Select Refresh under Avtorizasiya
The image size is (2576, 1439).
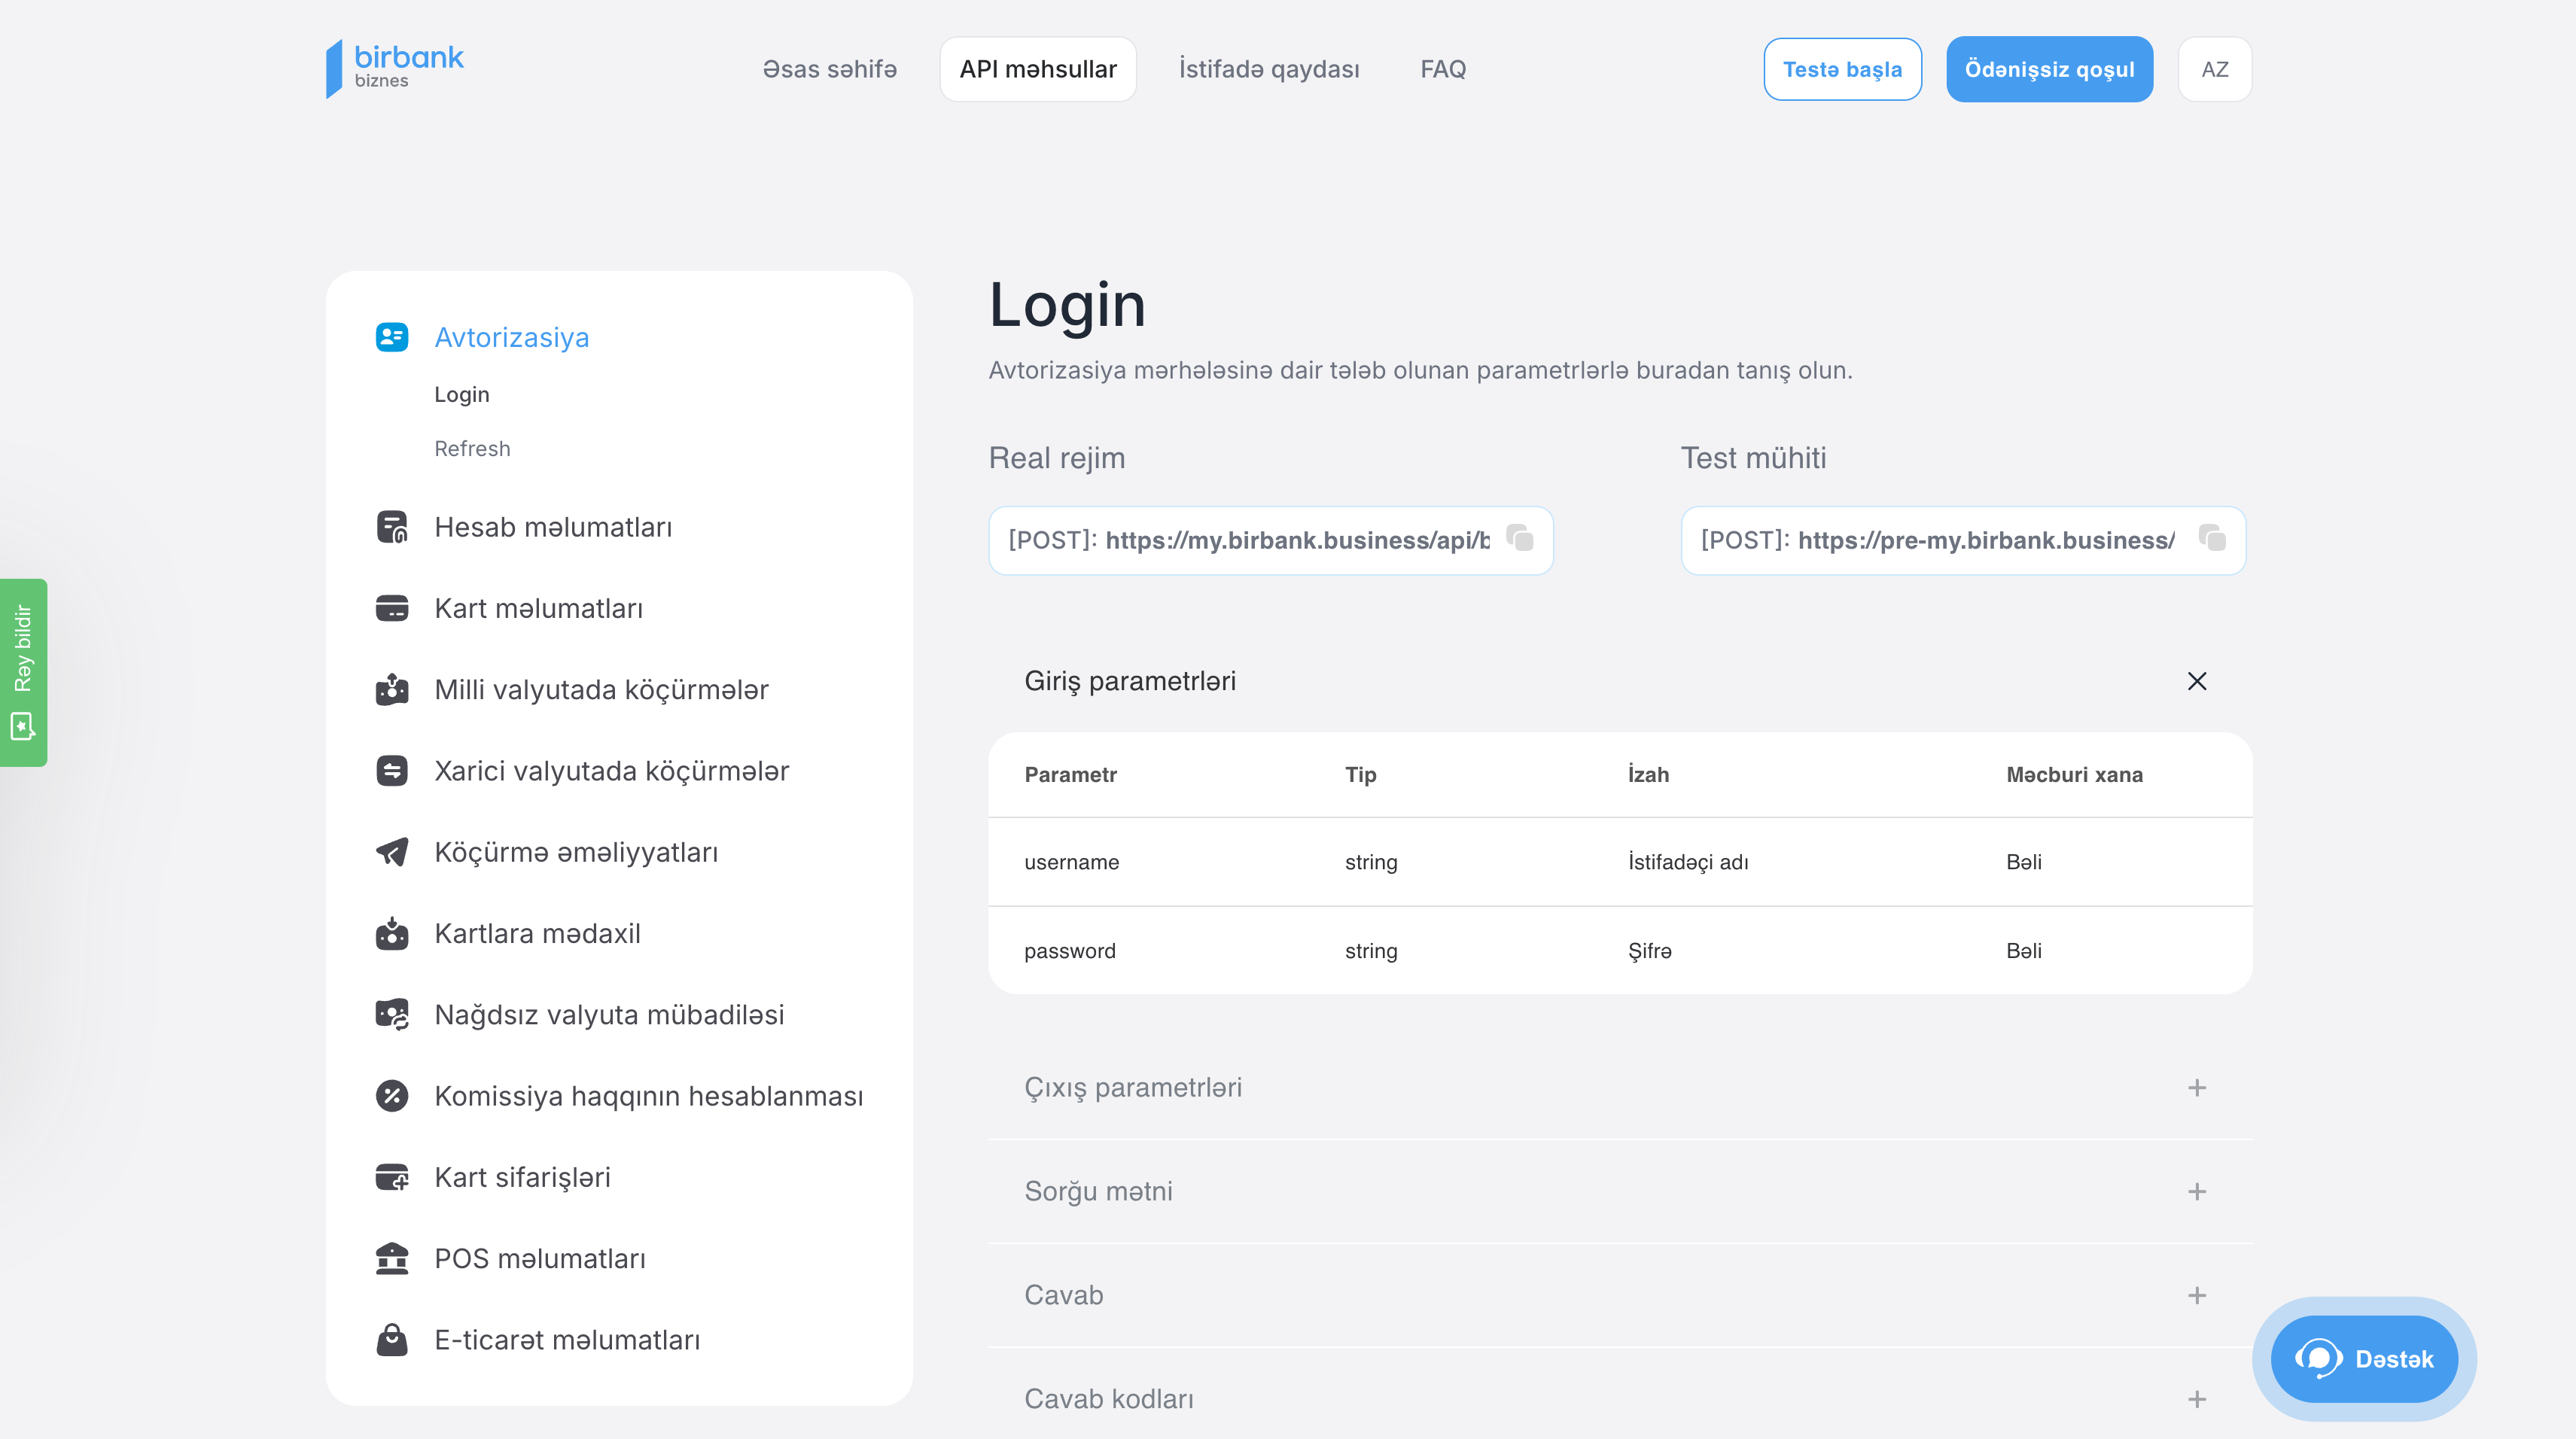tap(472, 448)
